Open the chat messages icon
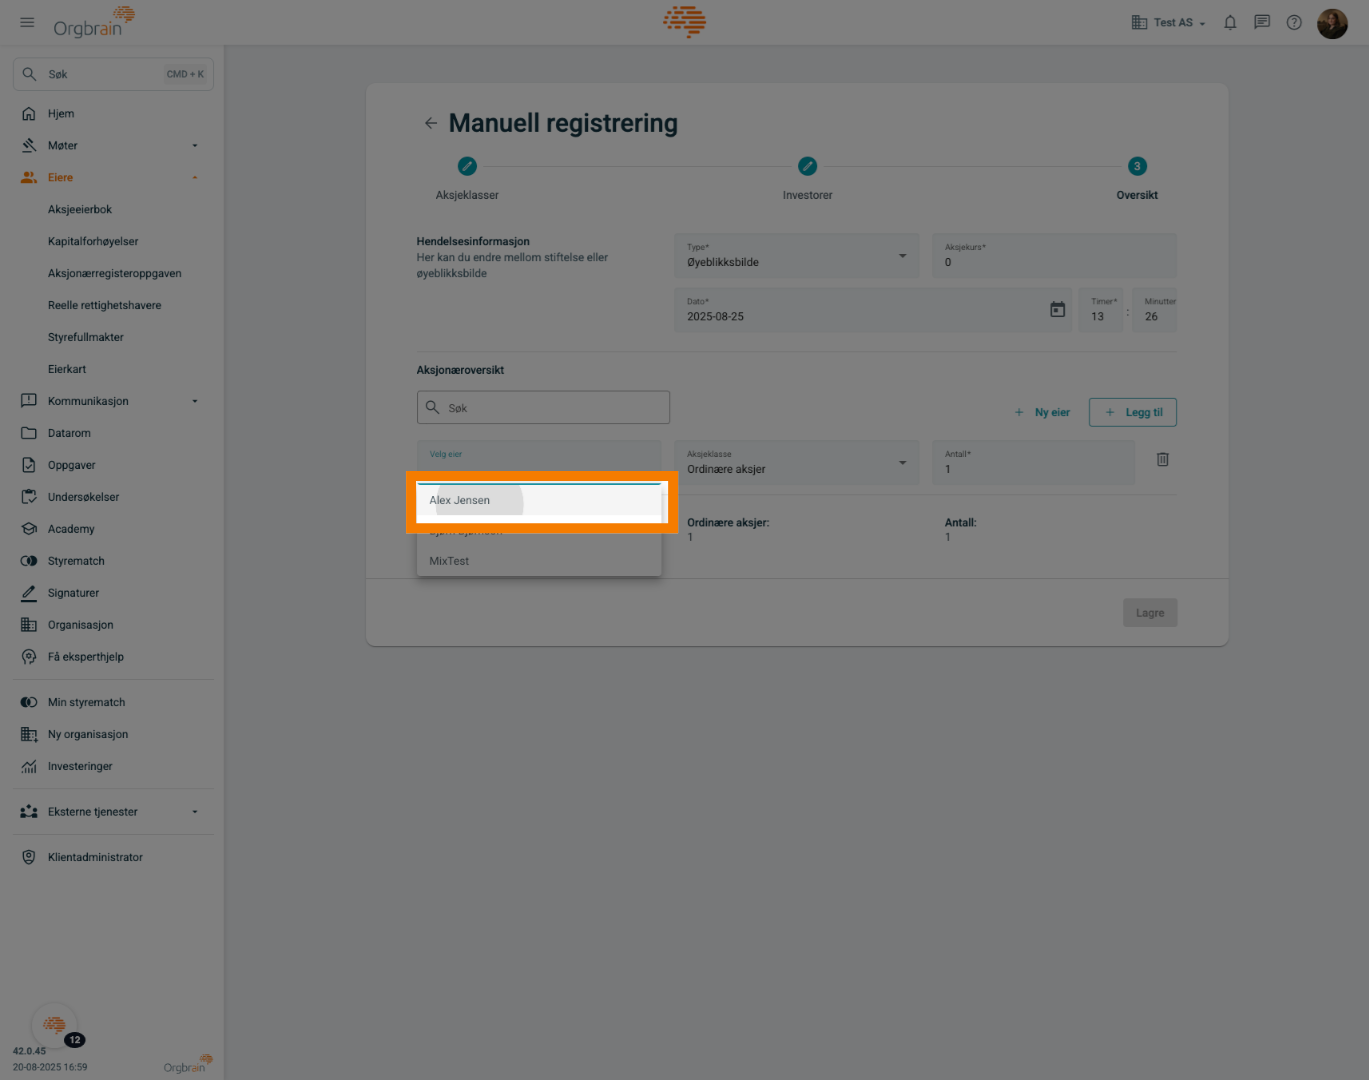Screen dimensions: 1369x1080 click(1262, 22)
